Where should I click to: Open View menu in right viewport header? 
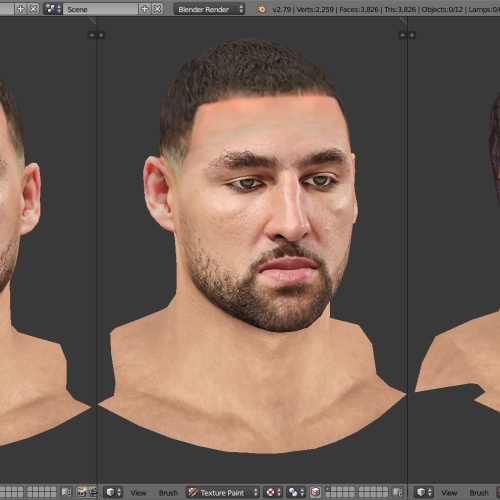point(449,492)
